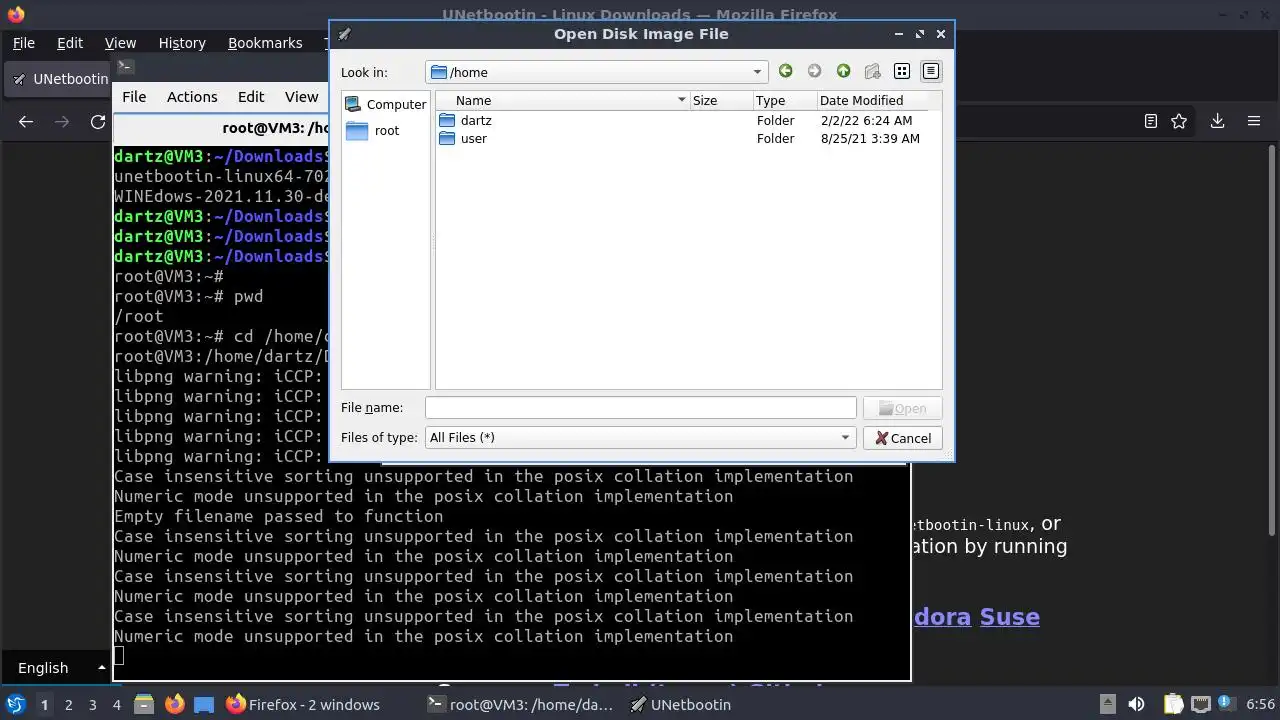
Task: Click the blue notification tray icon
Action: 1224,703
